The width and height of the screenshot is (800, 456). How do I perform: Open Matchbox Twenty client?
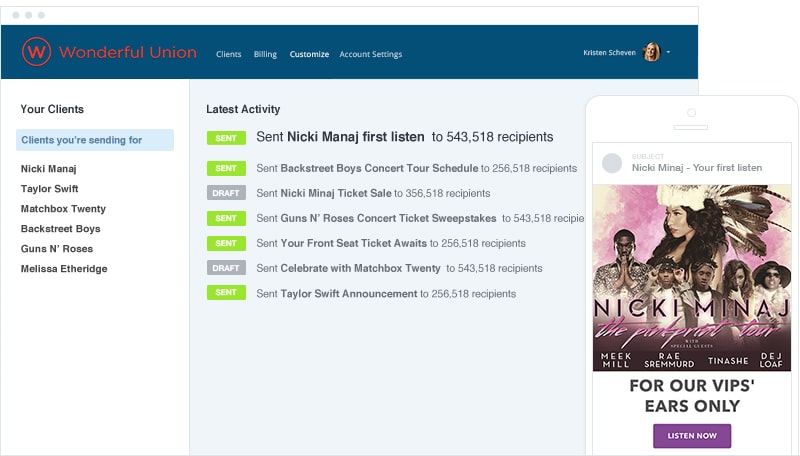(x=63, y=209)
